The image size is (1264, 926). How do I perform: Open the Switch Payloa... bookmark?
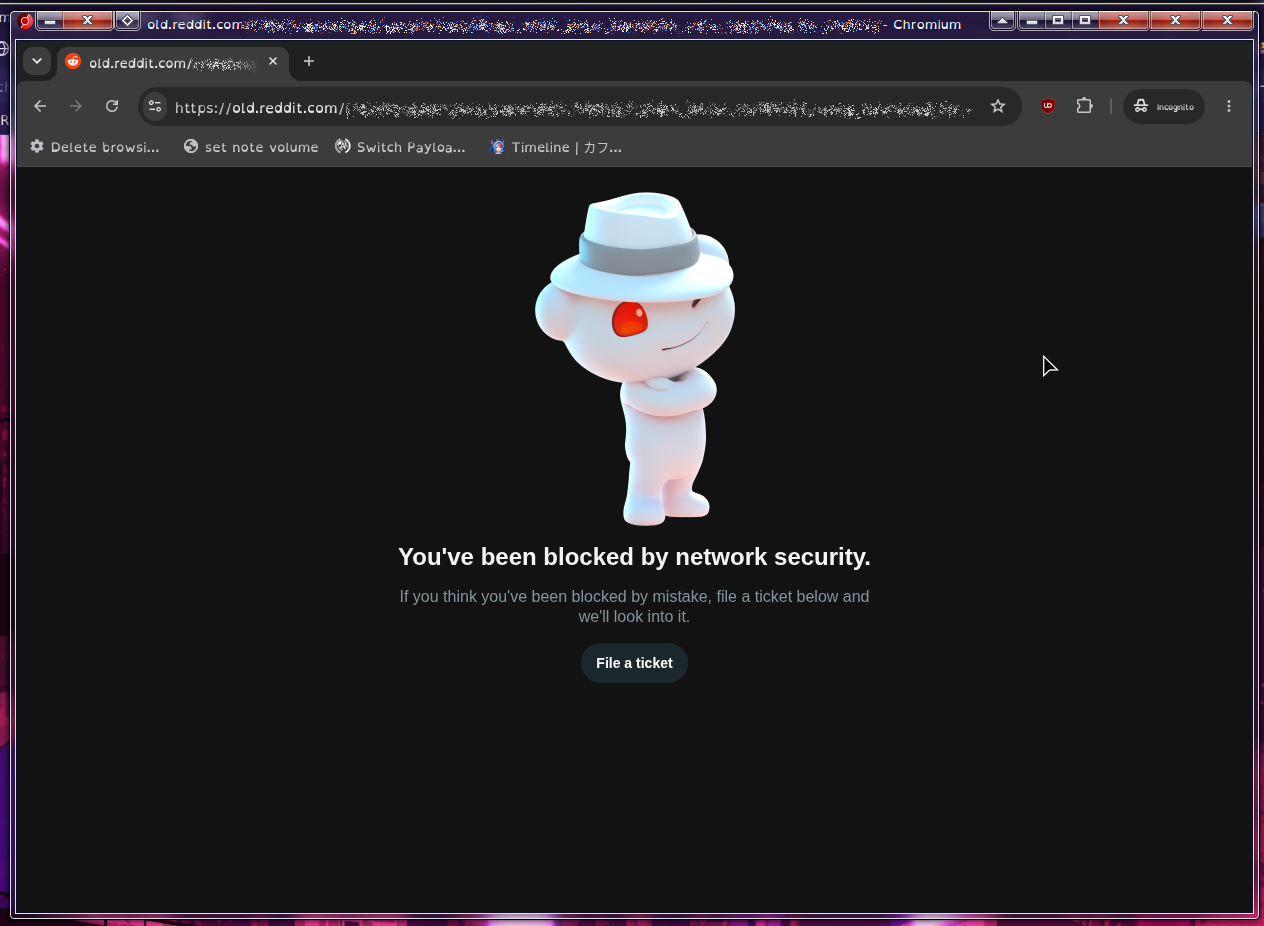(400, 147)
